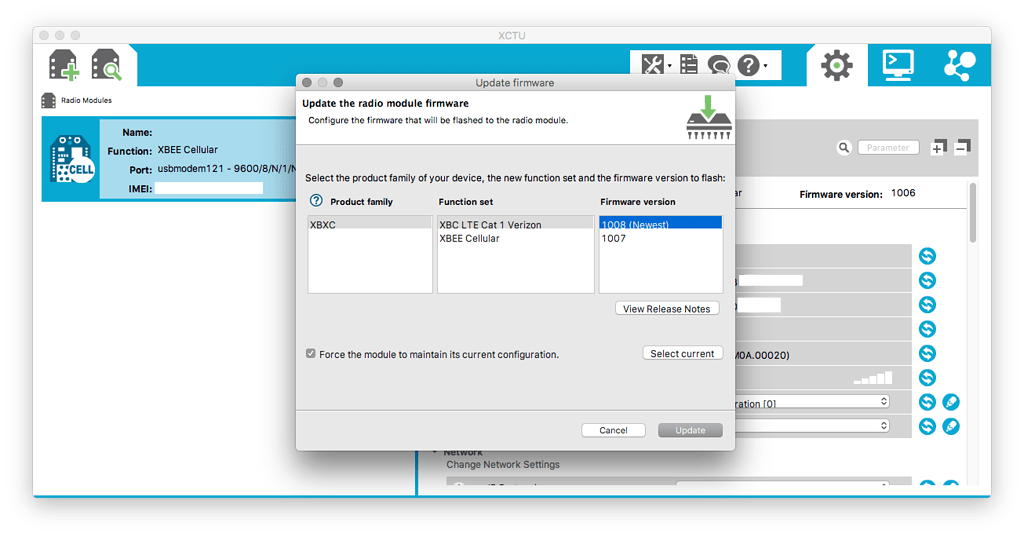Select firmware version 1008 (Newest)
Image resolution: width=1024 pixels, height=536 pixels.
(x=660, y=224)
